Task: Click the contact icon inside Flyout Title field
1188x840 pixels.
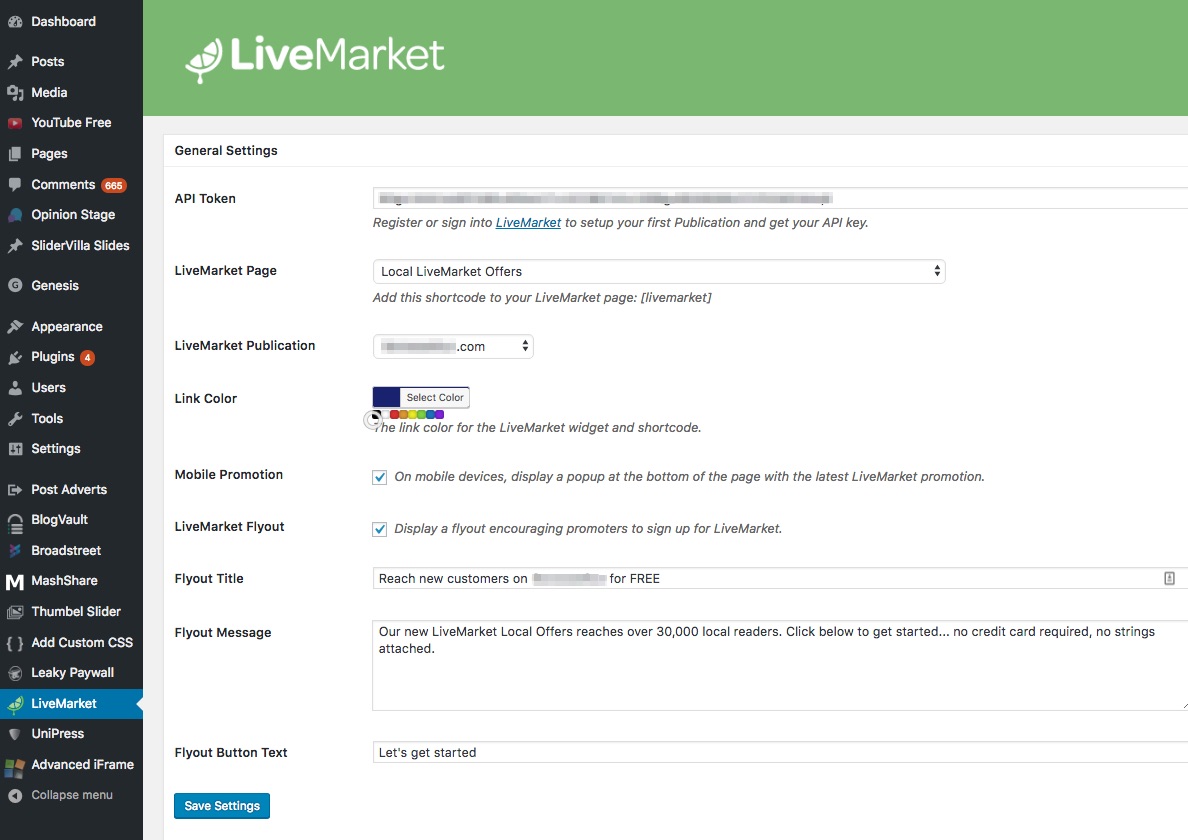Action: tap(1169, 579)
